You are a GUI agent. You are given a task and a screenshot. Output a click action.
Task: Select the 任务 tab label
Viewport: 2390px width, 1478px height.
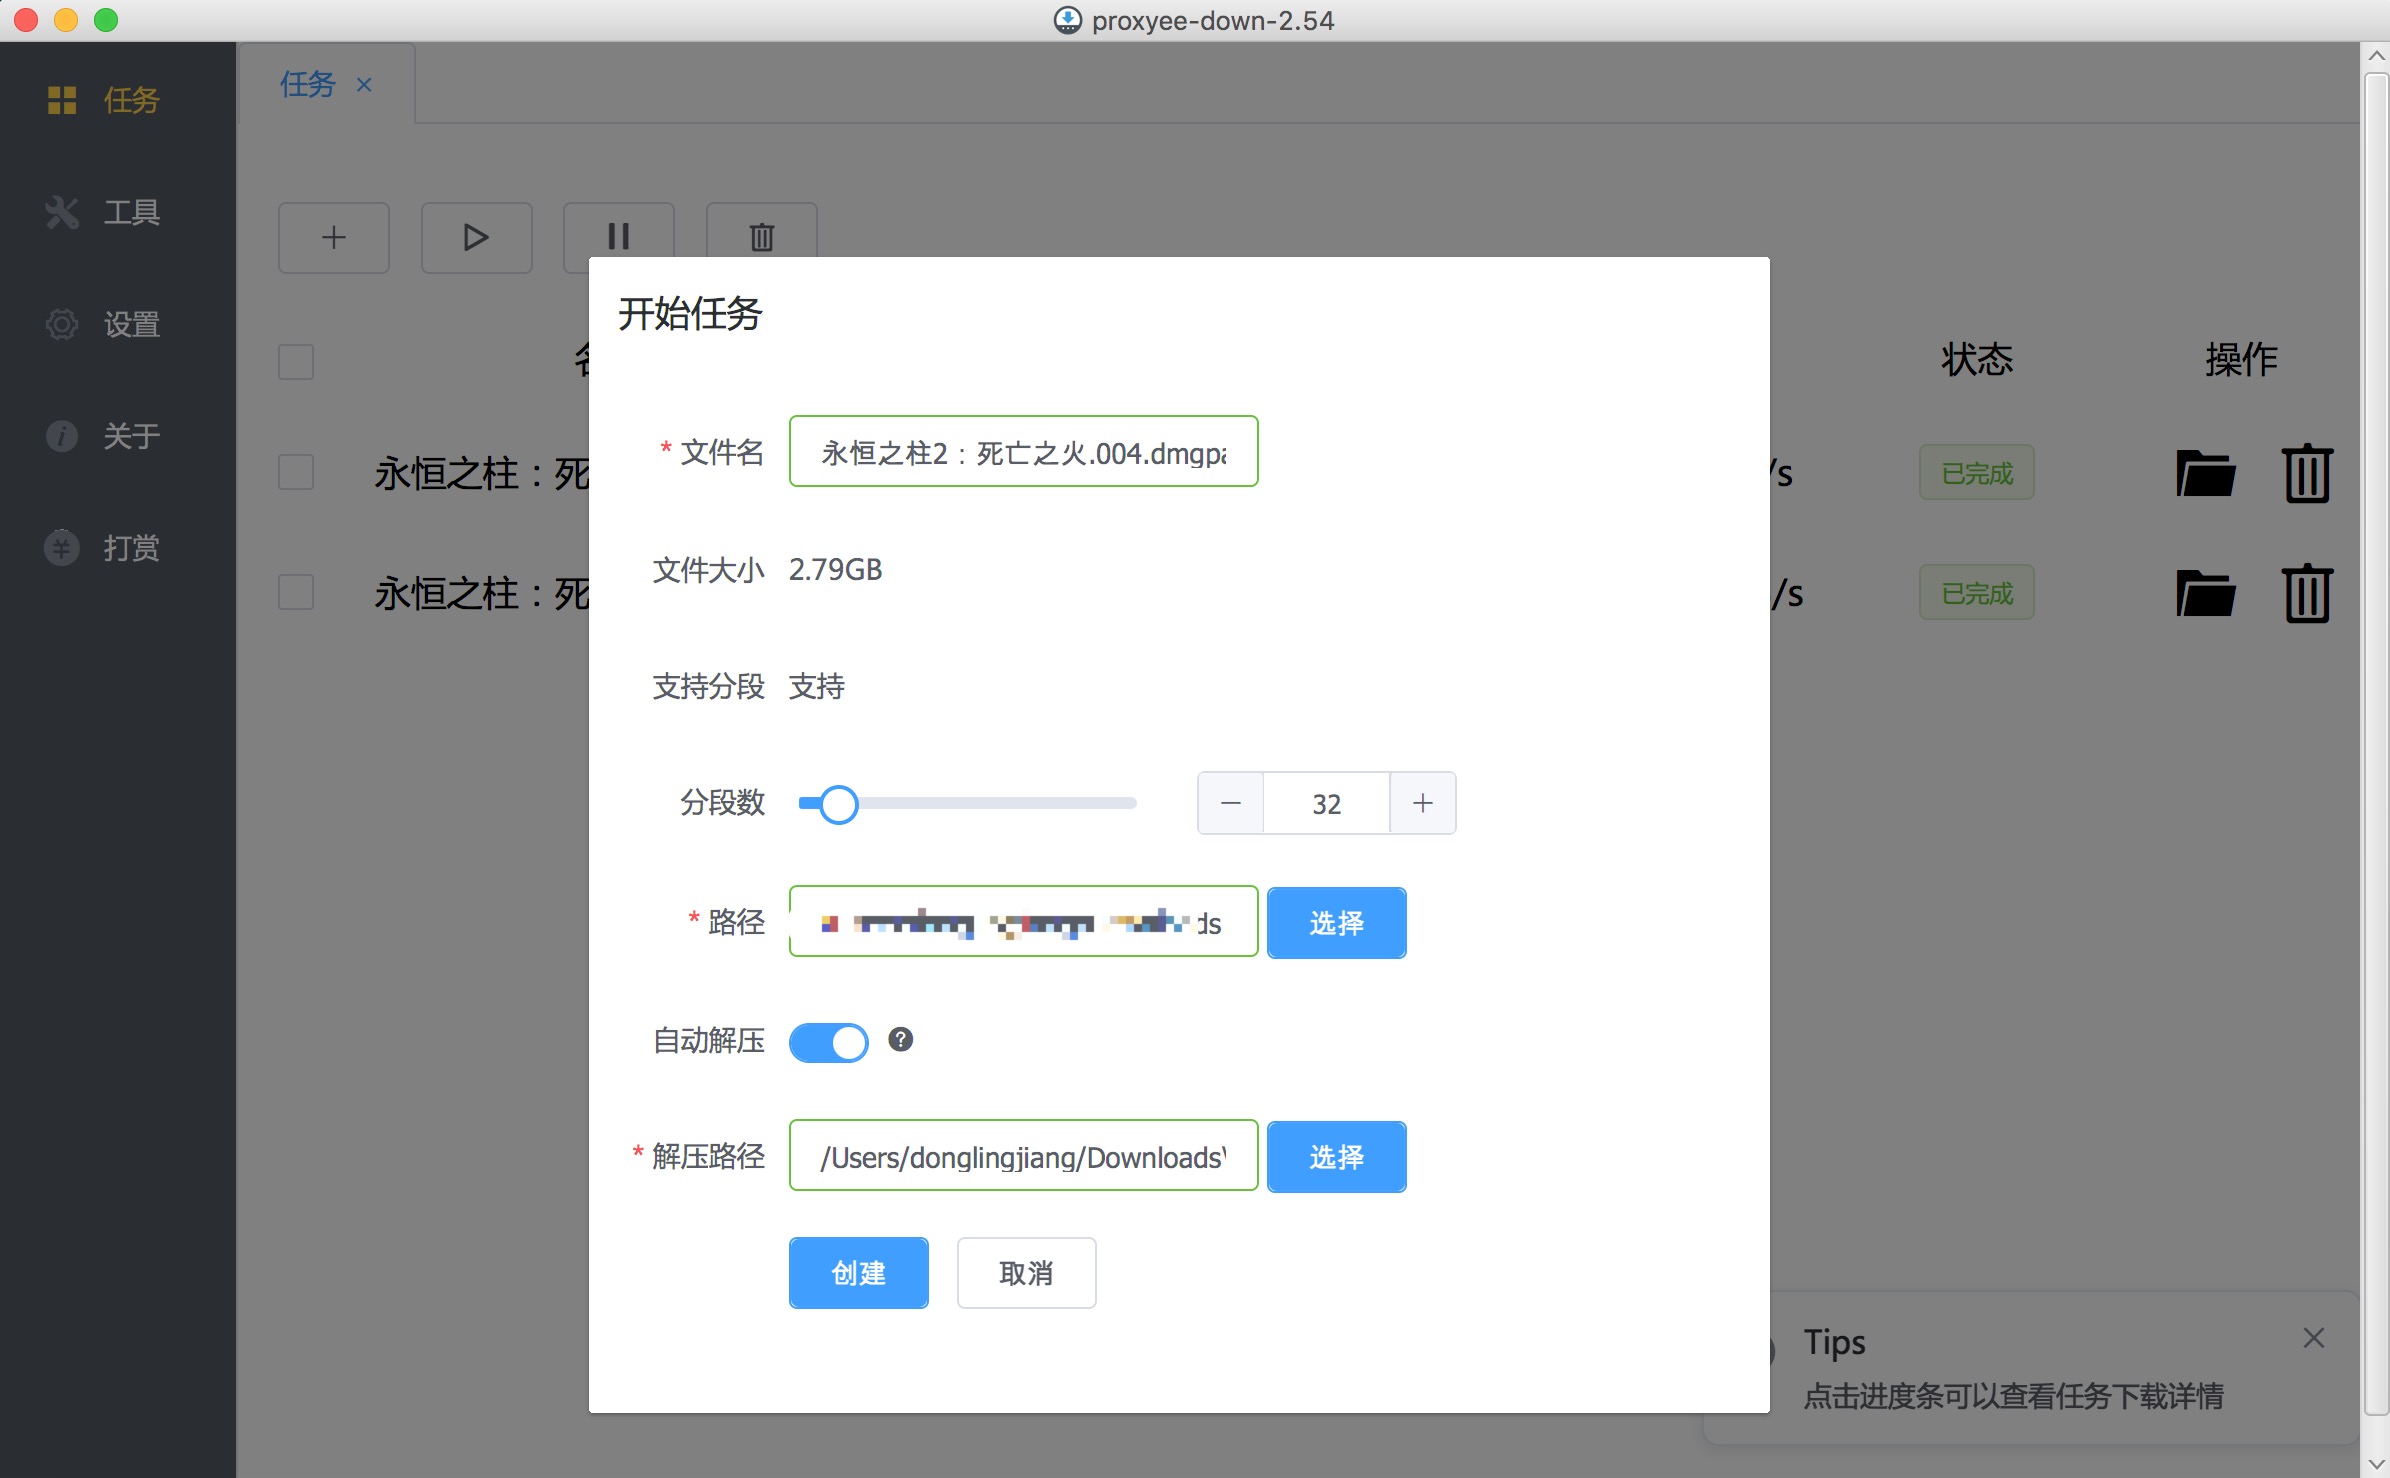[307, 85]
